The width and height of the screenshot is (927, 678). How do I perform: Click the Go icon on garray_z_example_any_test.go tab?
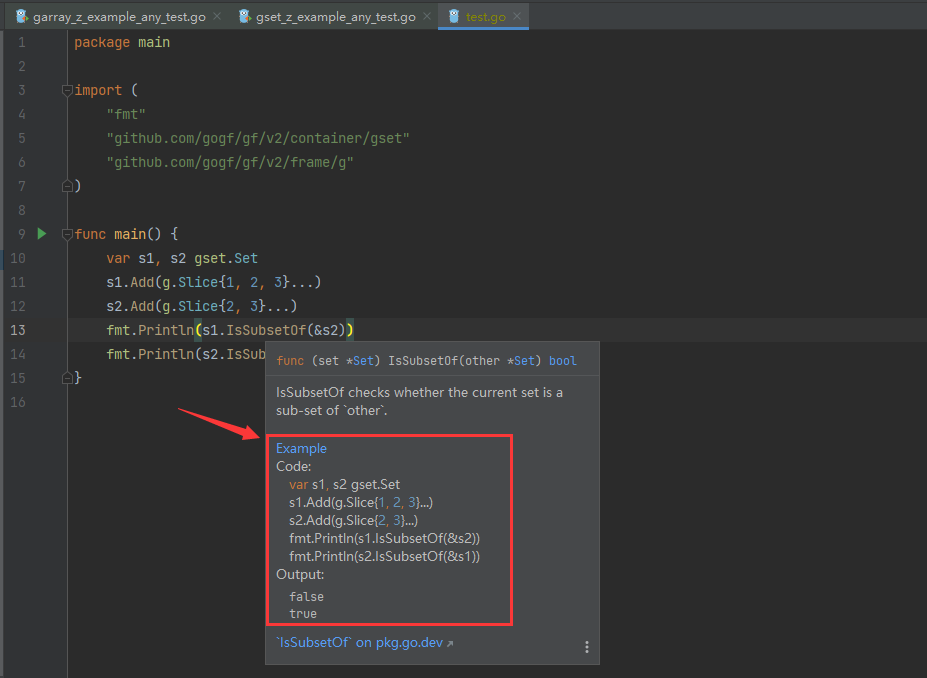pyautogui.click(x=21, y=17)
